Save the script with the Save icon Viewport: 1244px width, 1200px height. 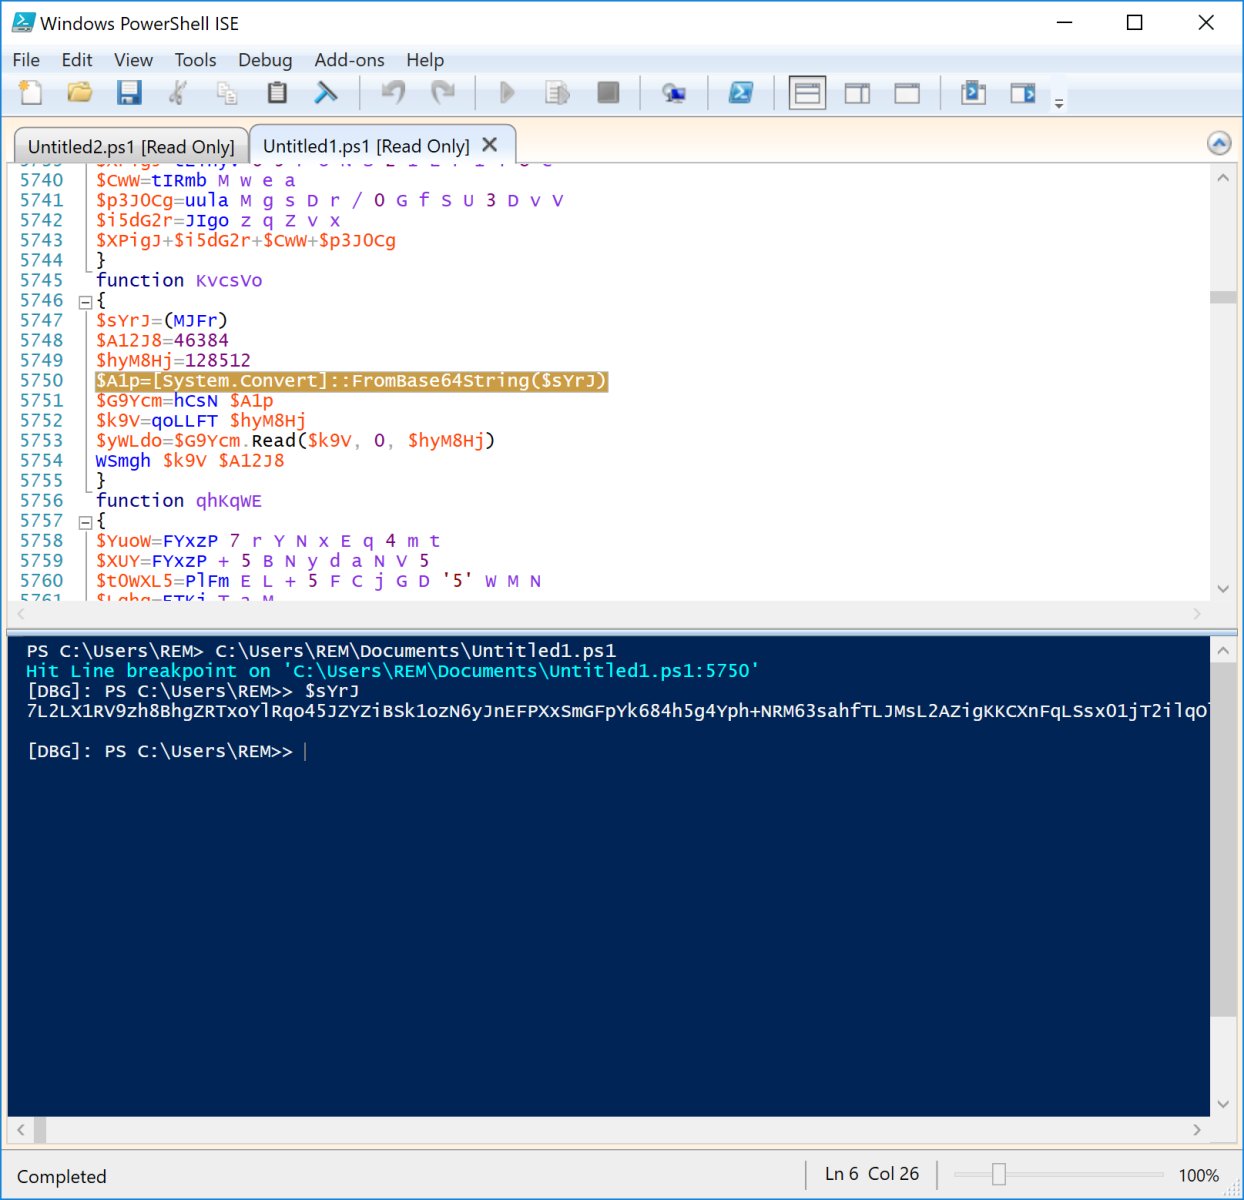[x=129, y=92]
